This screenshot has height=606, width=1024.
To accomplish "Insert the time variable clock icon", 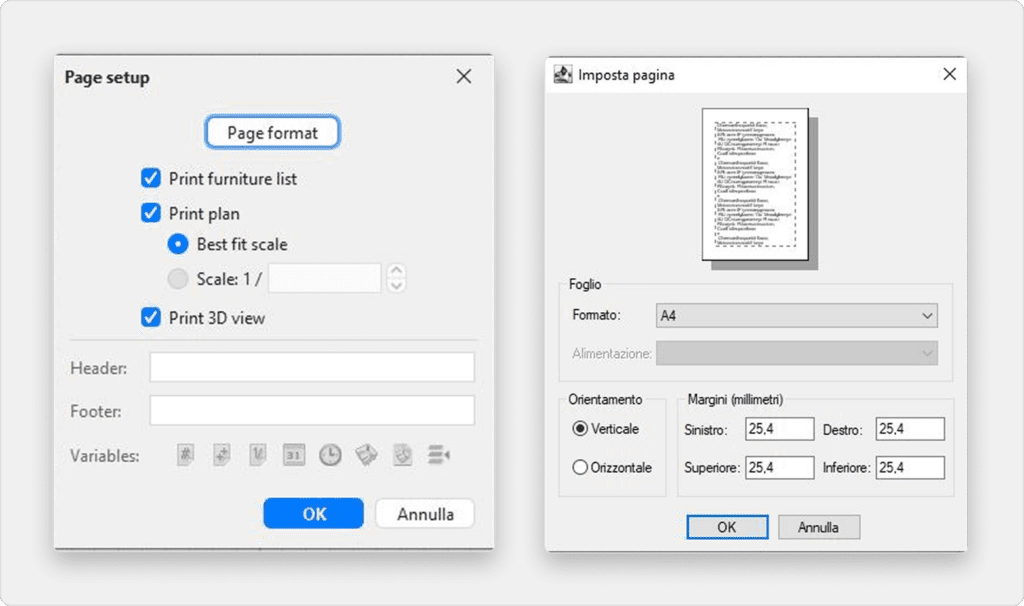I will [330, 455].
